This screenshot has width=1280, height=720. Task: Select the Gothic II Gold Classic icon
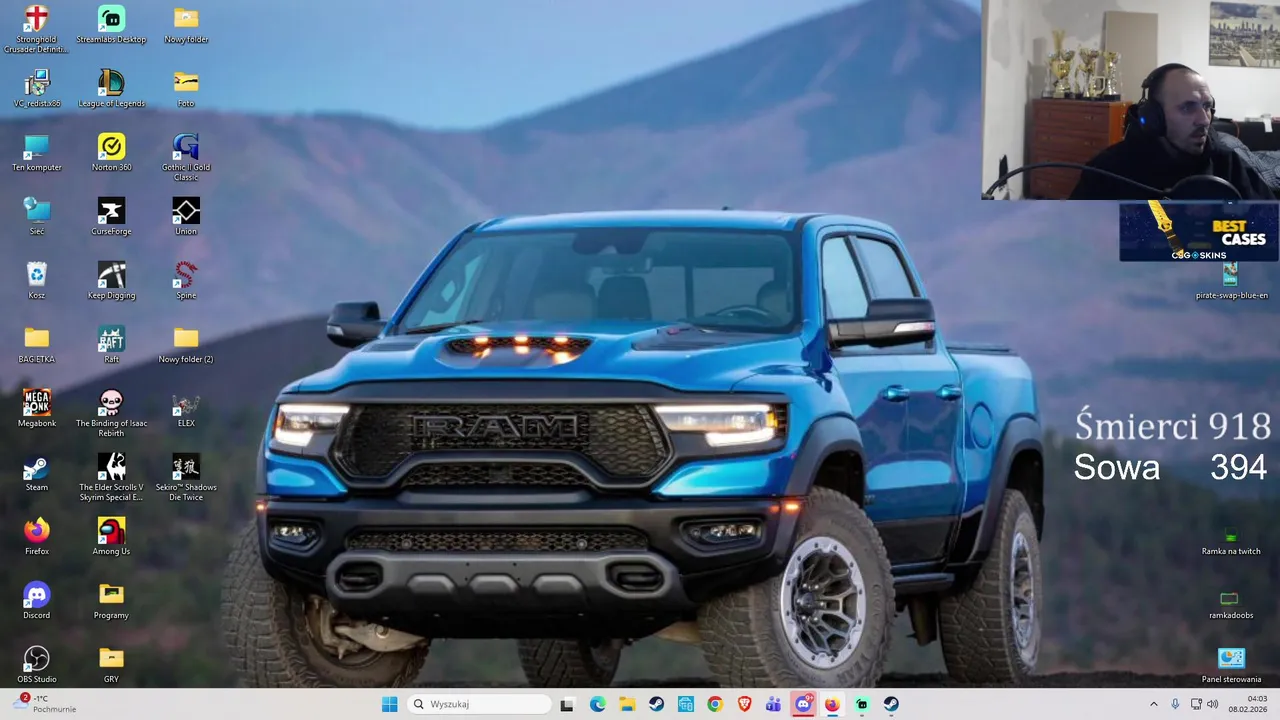pyautogui.click(x=186, y=156)
